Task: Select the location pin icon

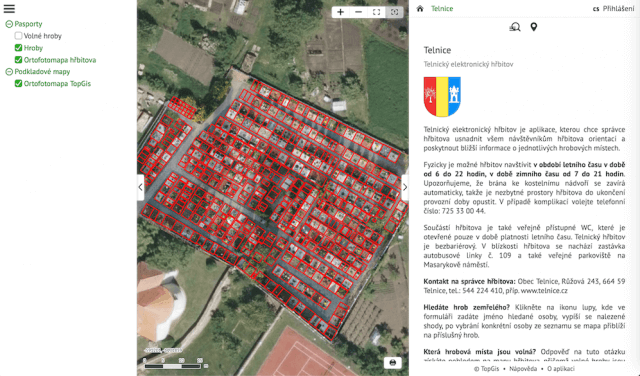Action: 533,27
